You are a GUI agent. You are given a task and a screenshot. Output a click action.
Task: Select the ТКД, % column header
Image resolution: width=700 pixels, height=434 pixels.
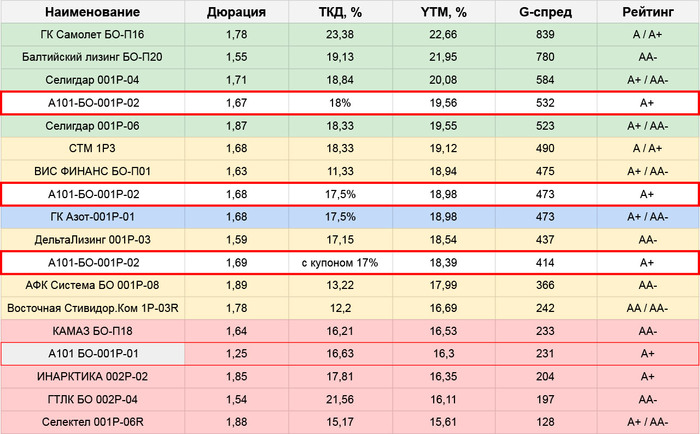pyautogui.click(x=340, y=13)
